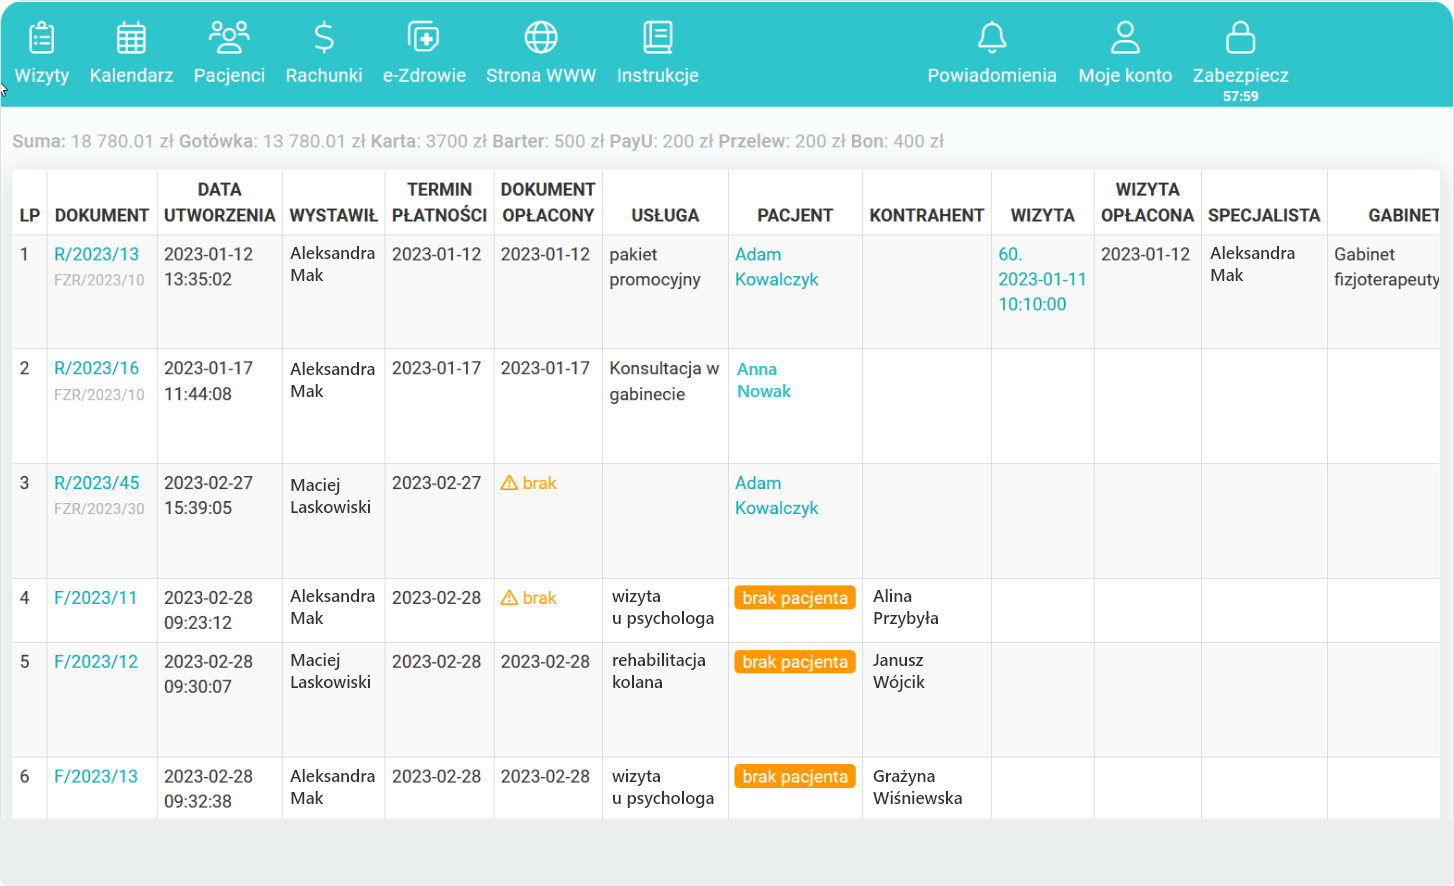Open the Rachunki dollar icon
Image resolution: width=1454 pixels, height=886 pixels.
coord(324,38)
